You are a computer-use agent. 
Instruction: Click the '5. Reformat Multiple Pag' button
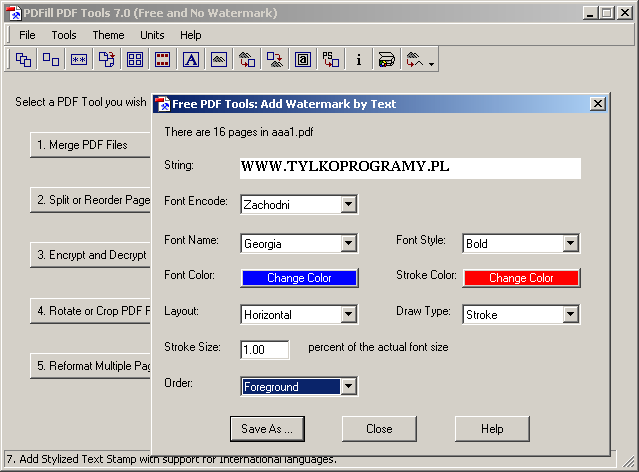tap(90, 366)
